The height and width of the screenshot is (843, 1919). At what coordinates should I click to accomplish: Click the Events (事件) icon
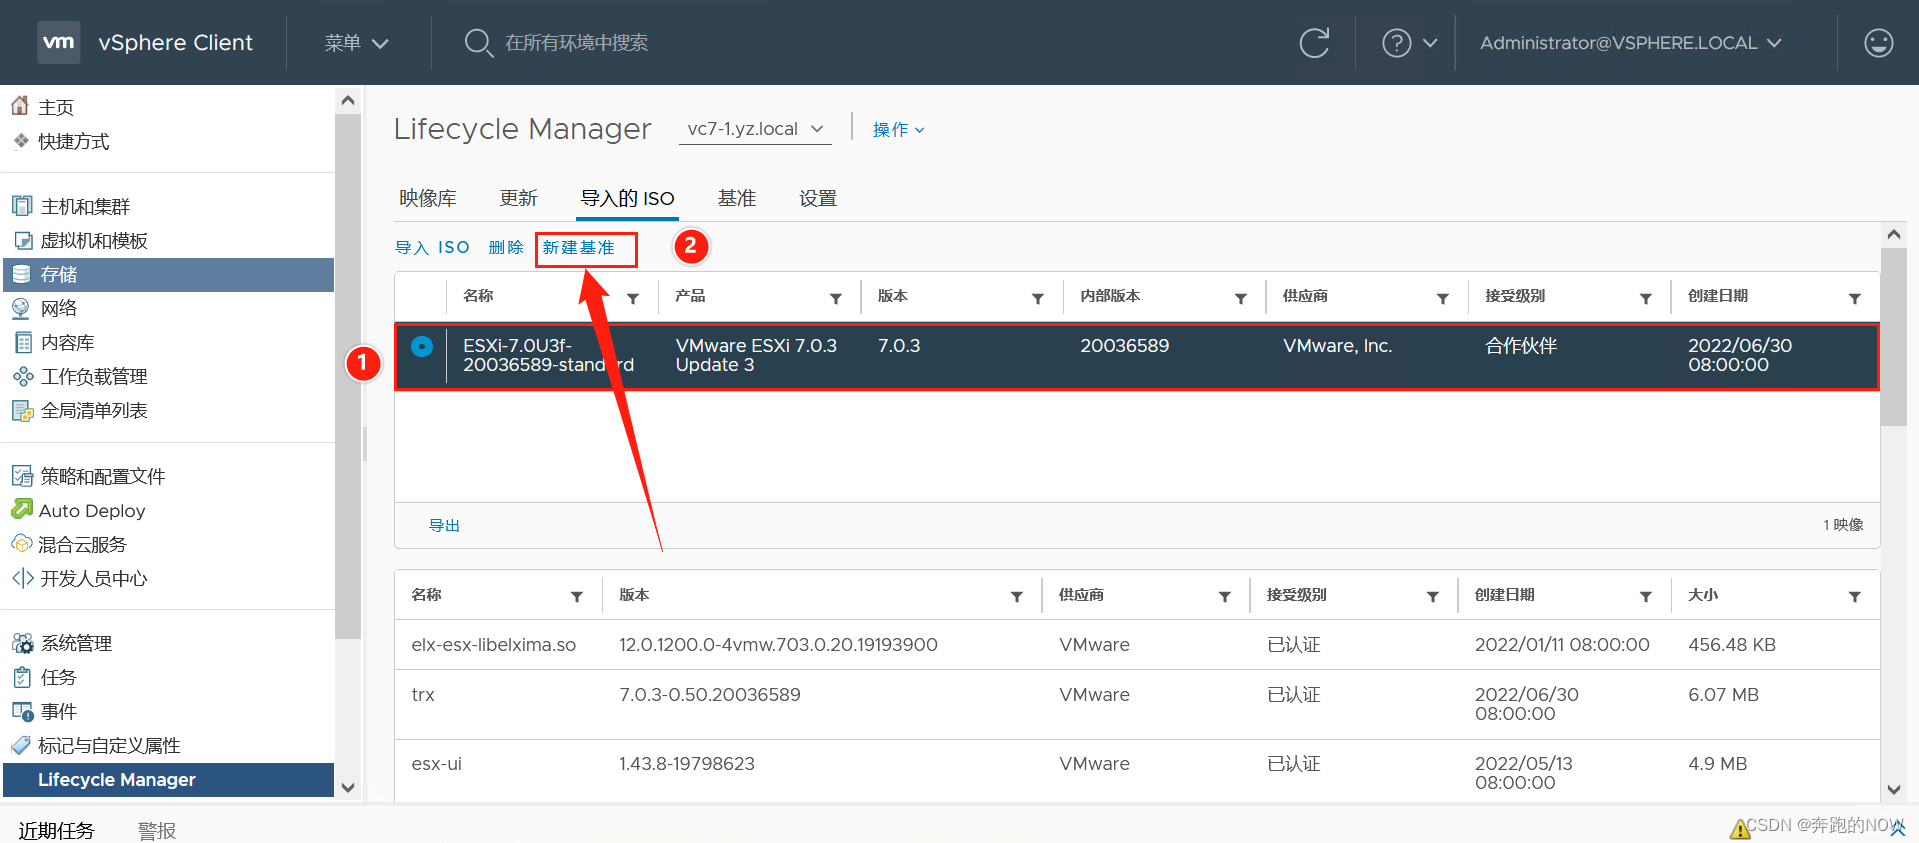point(22,711)
